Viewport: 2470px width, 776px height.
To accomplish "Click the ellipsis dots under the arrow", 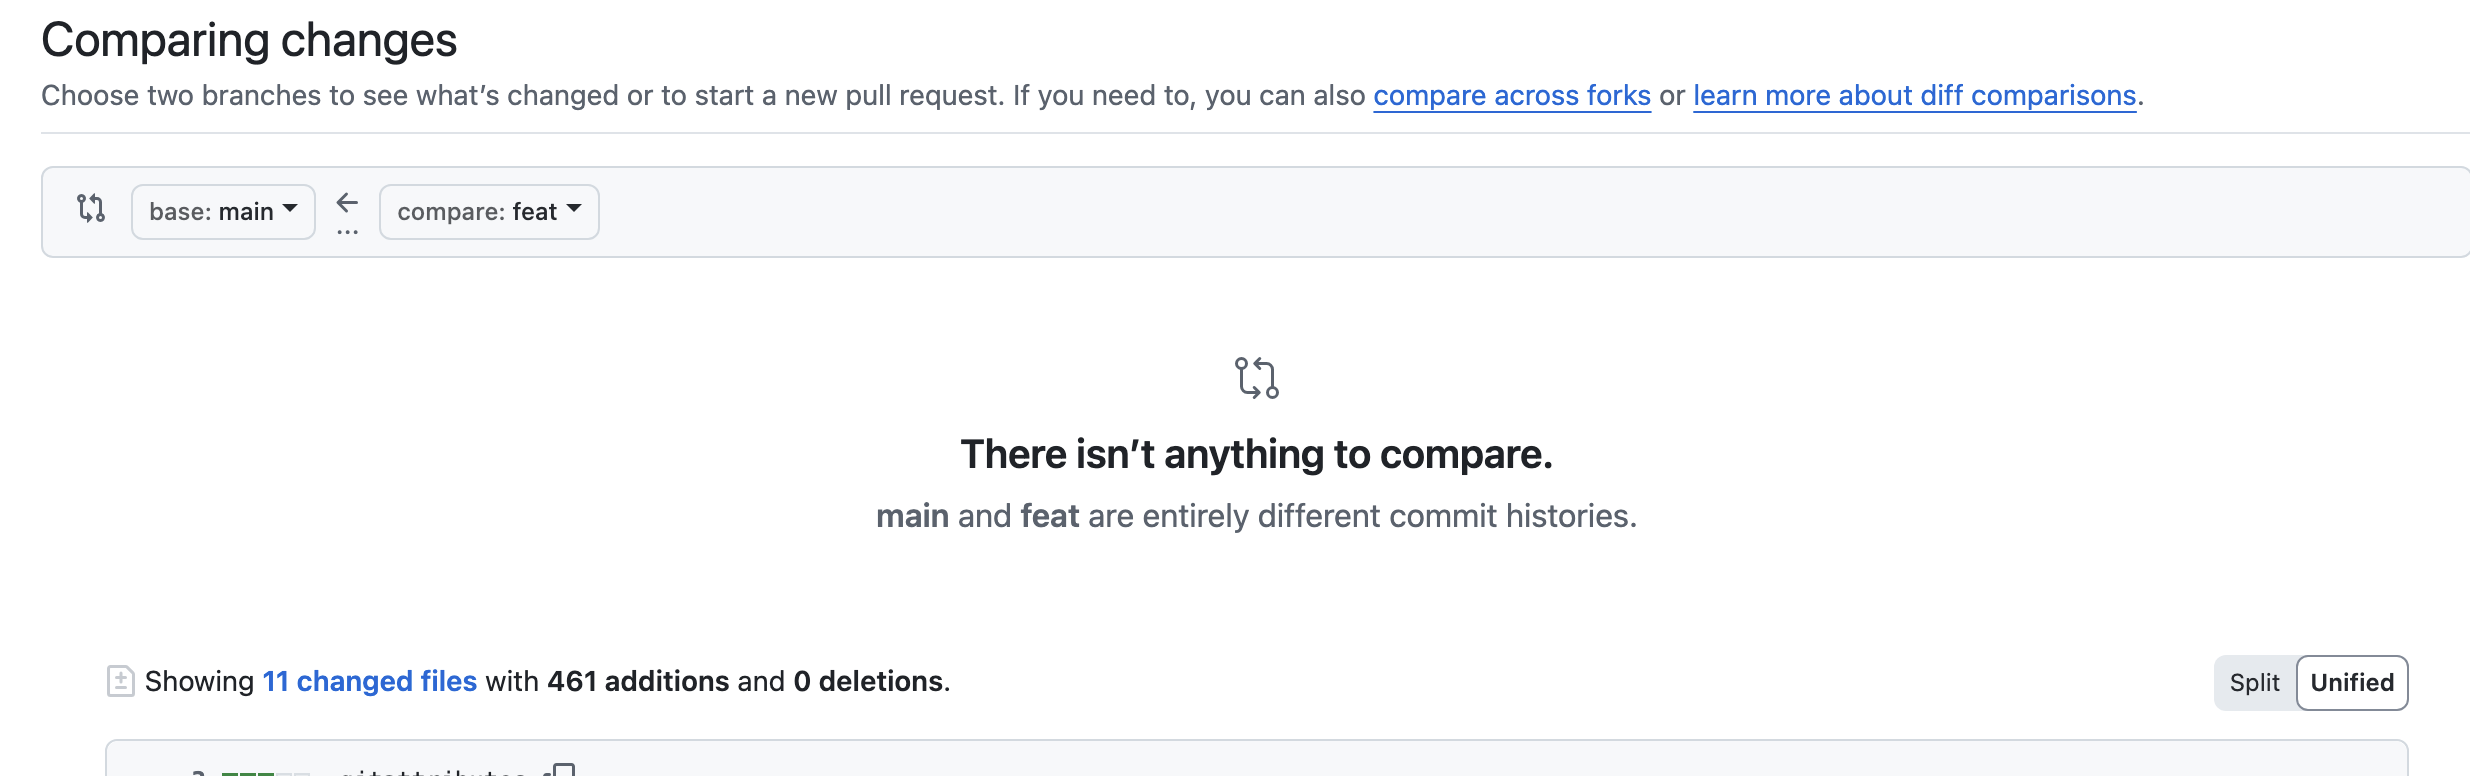I will (x=347, y=232).
